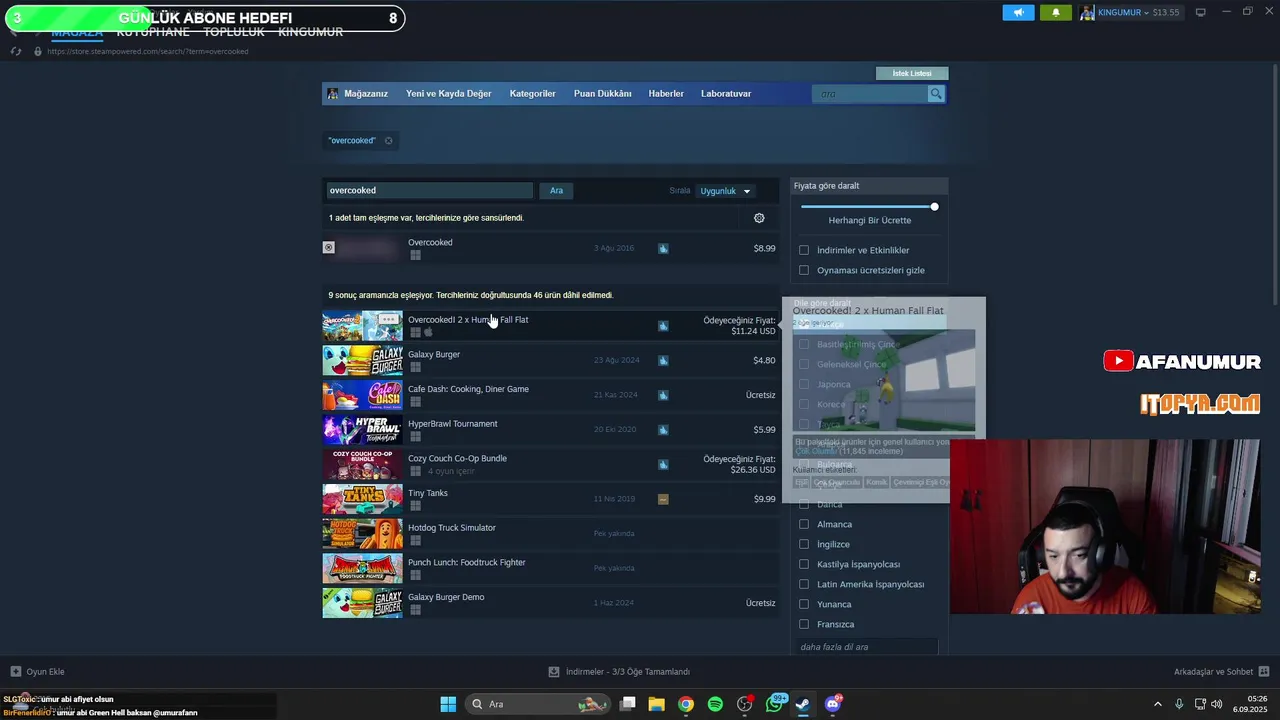This screenshot has width=1280, height=720.
Task: Open İstek Listesi button
Action: pos(912,73)
